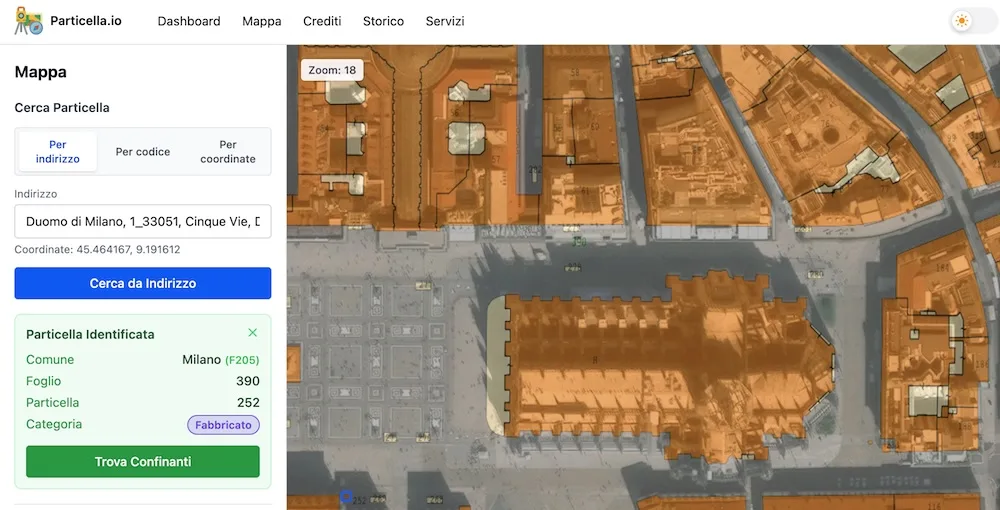1000x510 pixels.
Task: Click the Particella.io logo icon
Action: point(29,21)
